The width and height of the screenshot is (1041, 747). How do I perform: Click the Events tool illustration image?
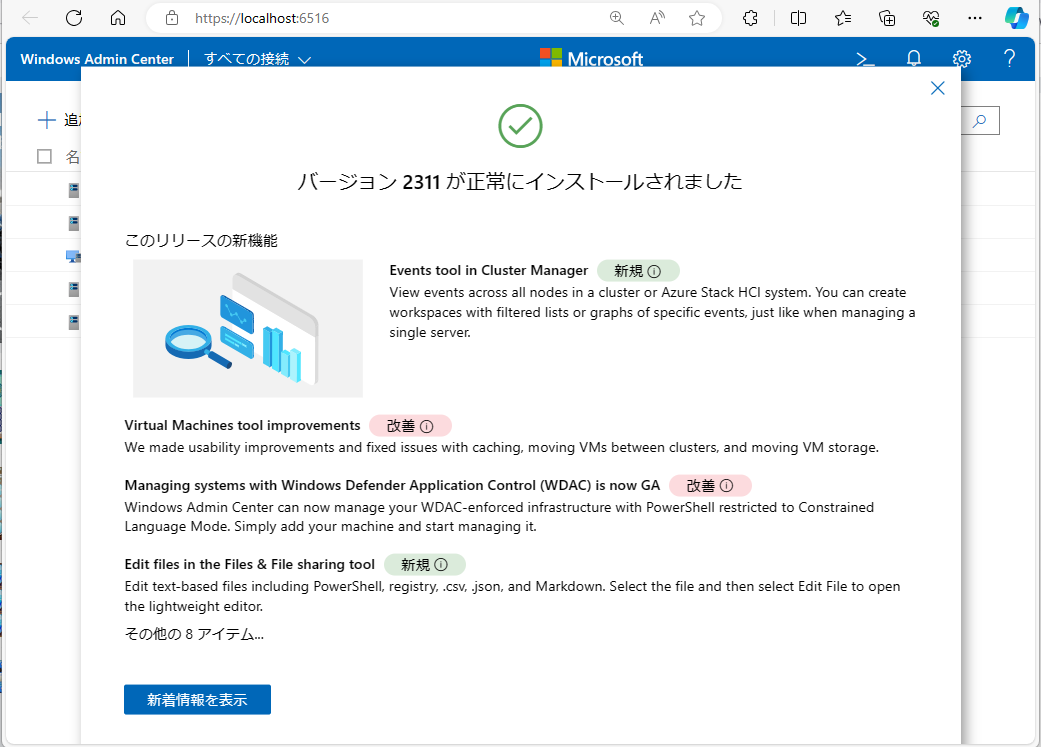point(247,328)
